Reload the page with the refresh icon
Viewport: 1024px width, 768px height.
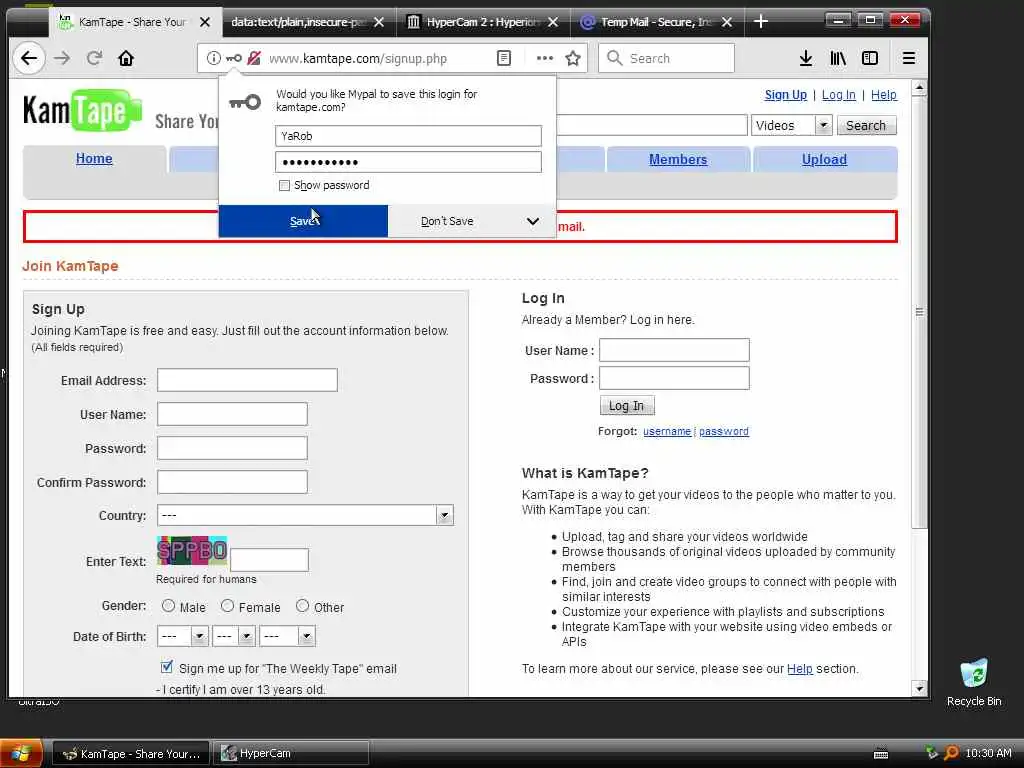pos(94,58)
